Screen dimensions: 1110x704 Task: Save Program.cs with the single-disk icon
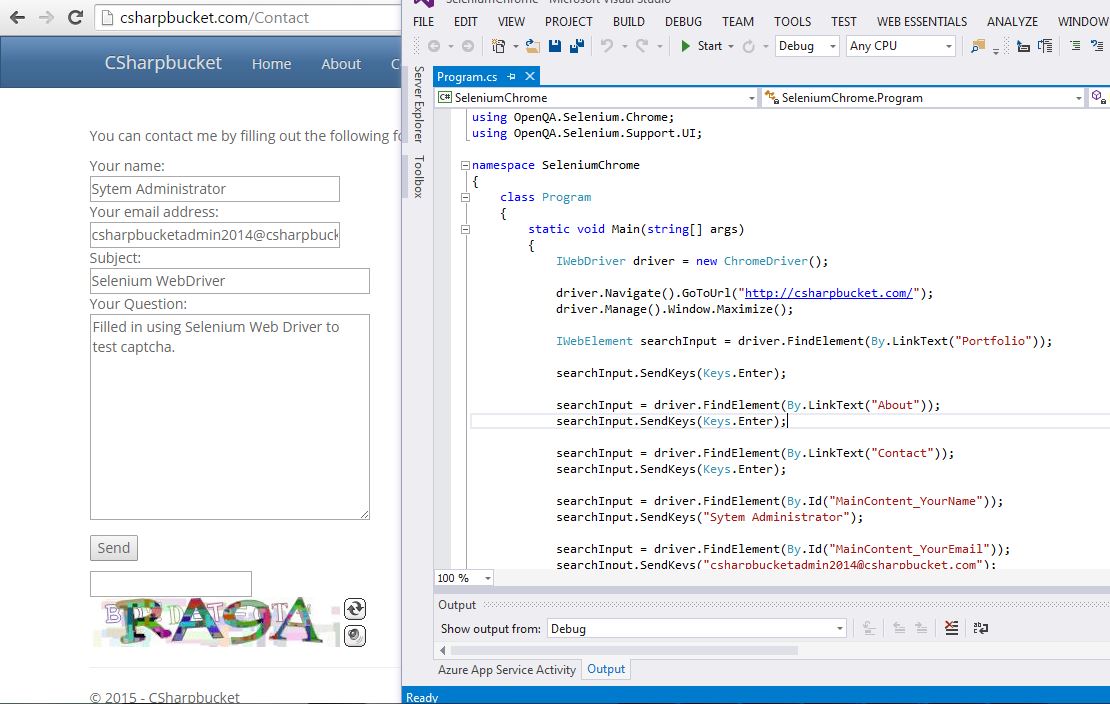coord(555,46)
